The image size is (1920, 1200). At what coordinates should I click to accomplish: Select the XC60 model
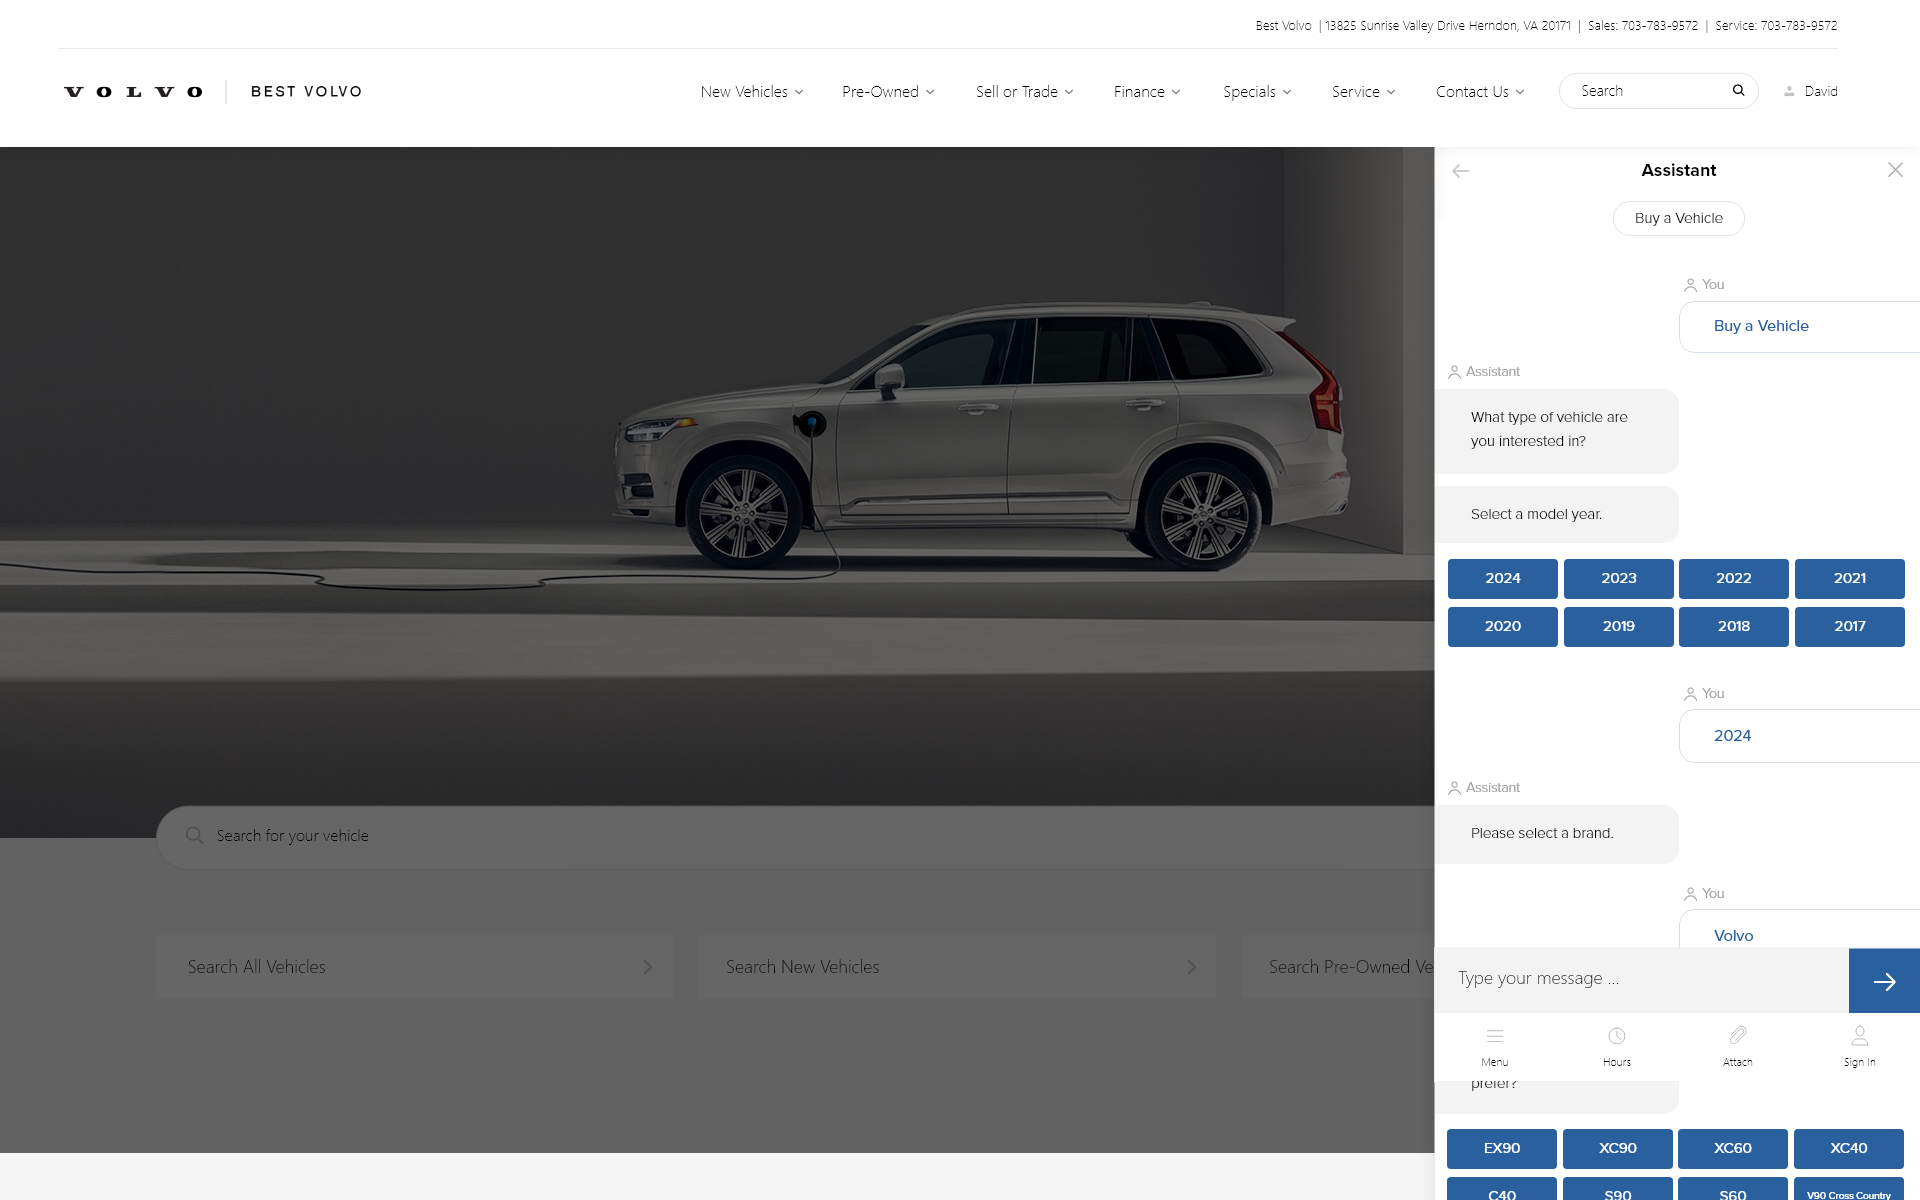pos(1733,1148)
